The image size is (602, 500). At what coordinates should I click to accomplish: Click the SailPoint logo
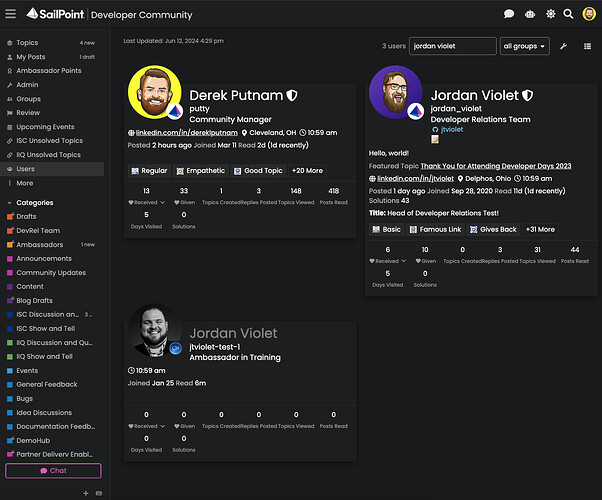pyautogui.click(x=55, y=14)
